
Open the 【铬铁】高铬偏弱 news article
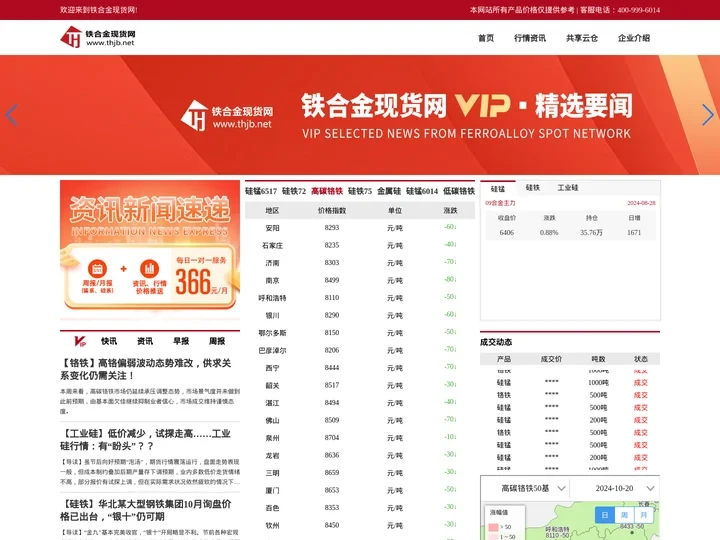point(146,369)
